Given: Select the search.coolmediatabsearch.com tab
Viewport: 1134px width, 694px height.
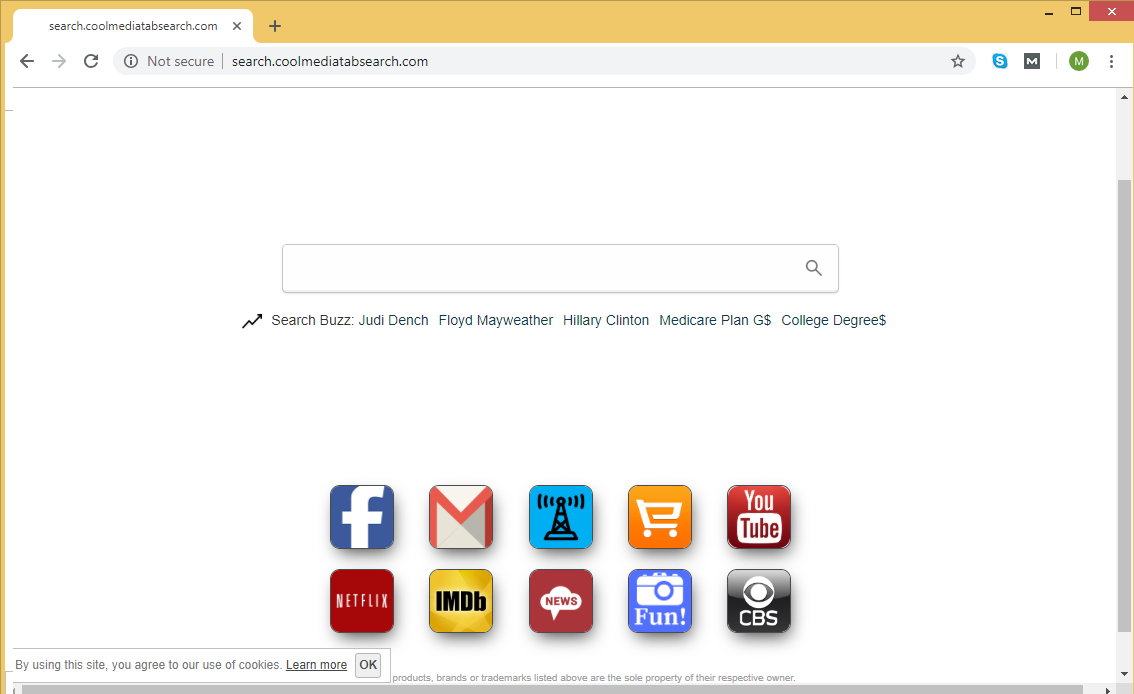Looking at the screenshot, I should pos(133,26).
